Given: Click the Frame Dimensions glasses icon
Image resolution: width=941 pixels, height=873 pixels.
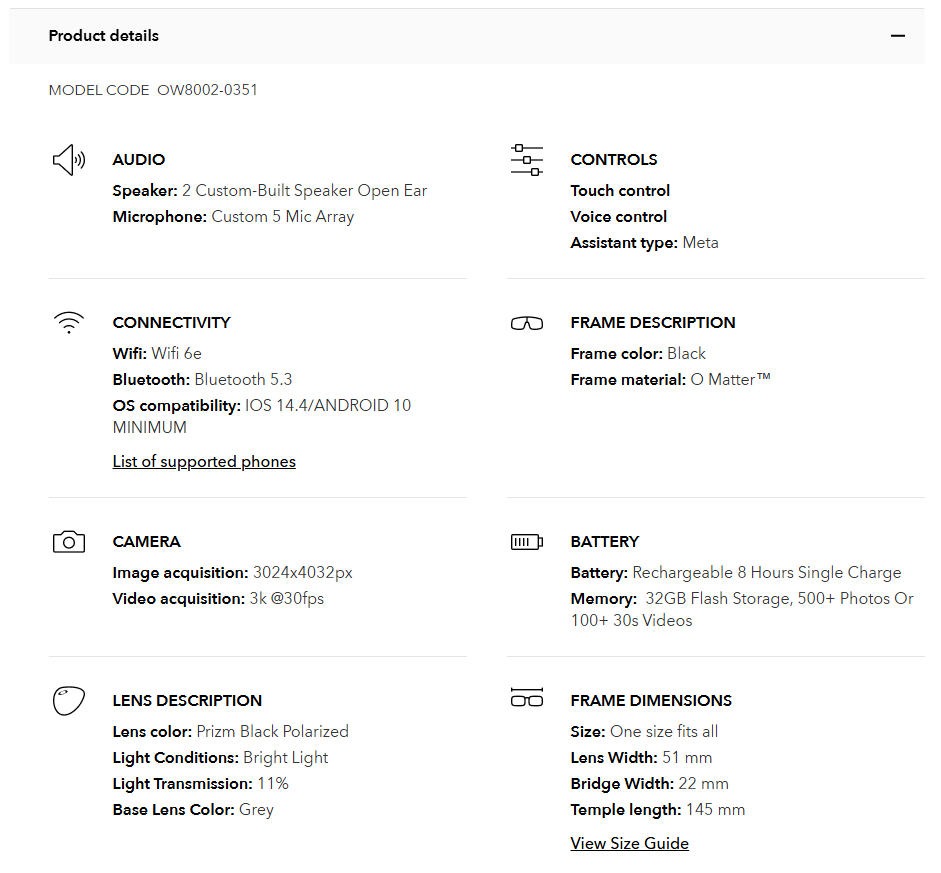Looking at the screenshot, I should pyautogui.click(x=526, y=698).
